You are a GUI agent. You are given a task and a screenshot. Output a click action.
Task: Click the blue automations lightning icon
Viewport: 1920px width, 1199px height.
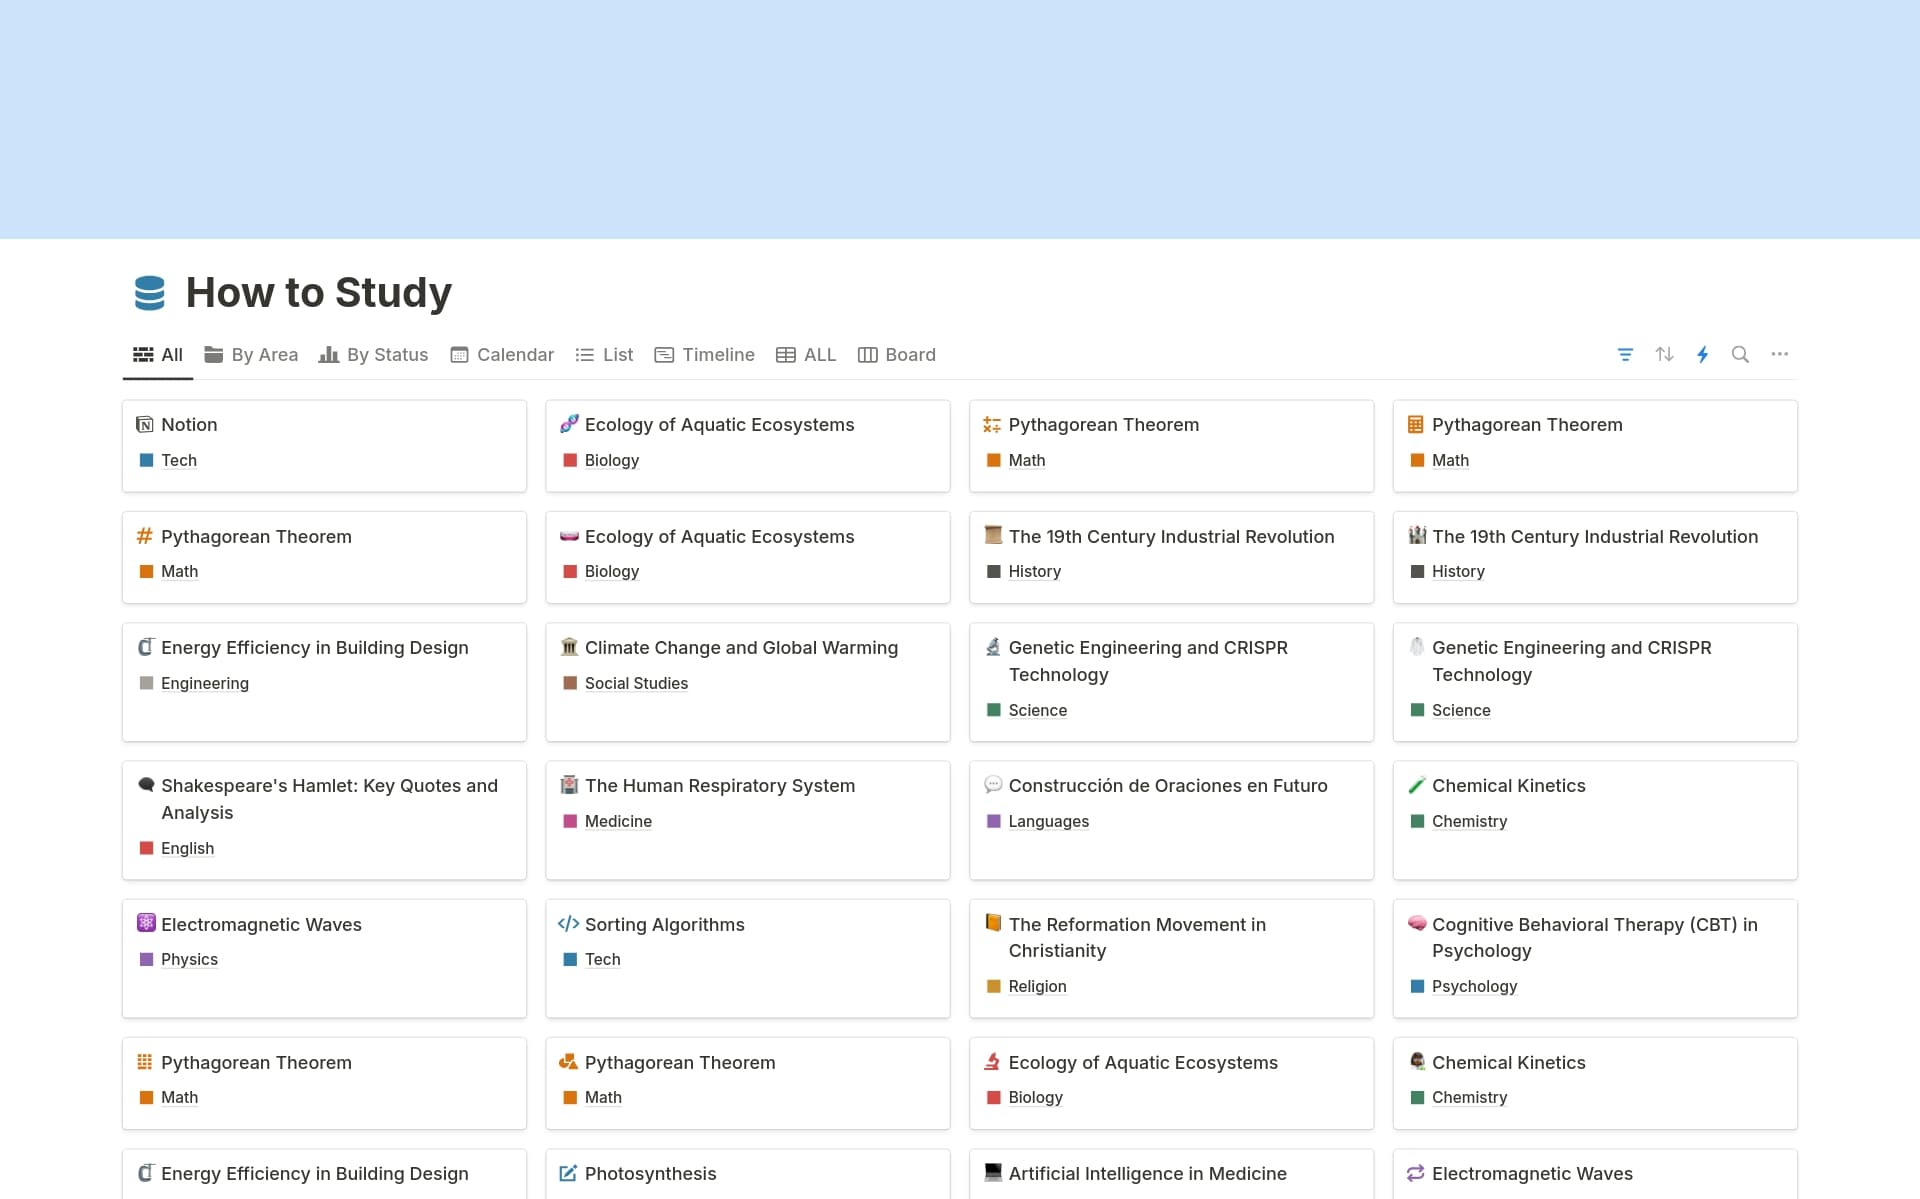click(1703, 354)
